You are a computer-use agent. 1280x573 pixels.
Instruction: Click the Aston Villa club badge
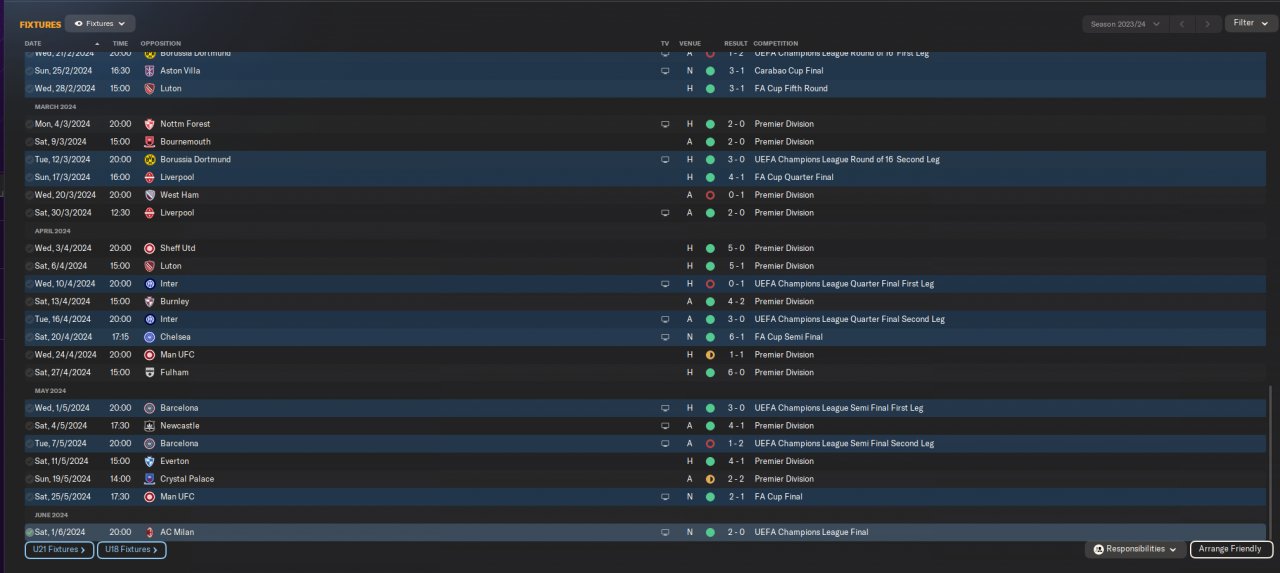149,71
